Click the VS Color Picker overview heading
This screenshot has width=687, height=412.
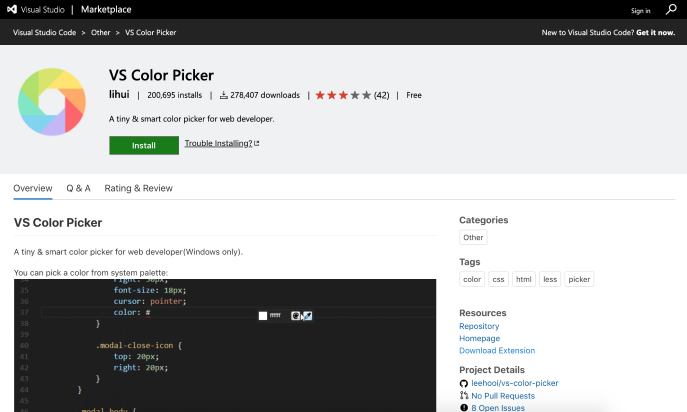click(x=58, y=223)
